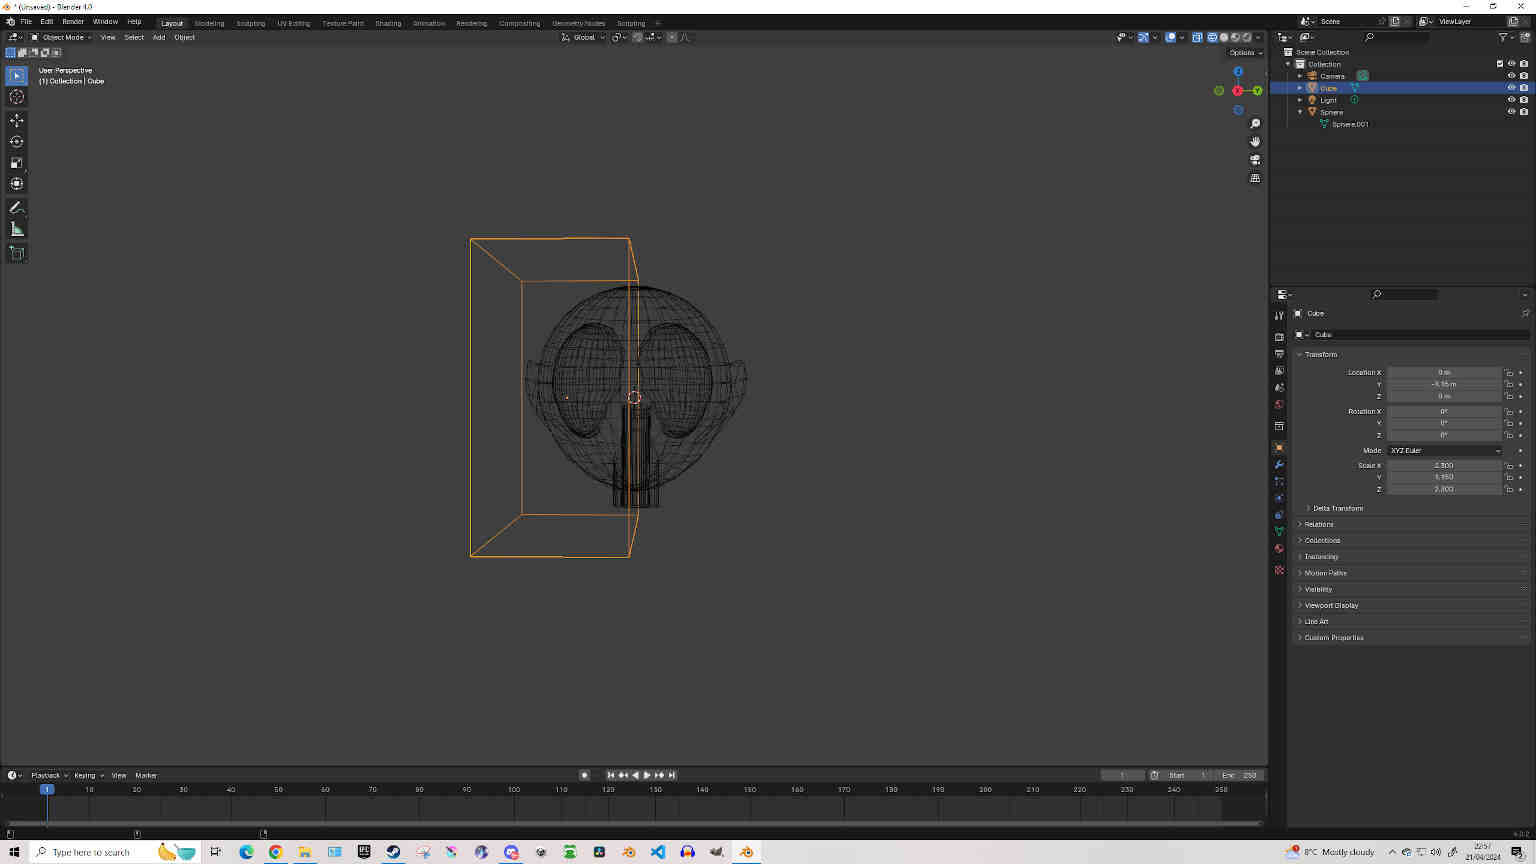The width and height of the screenshot is (1536, 864).
Task: Activate the Rotate tool
Action: [x=16, y=141]
